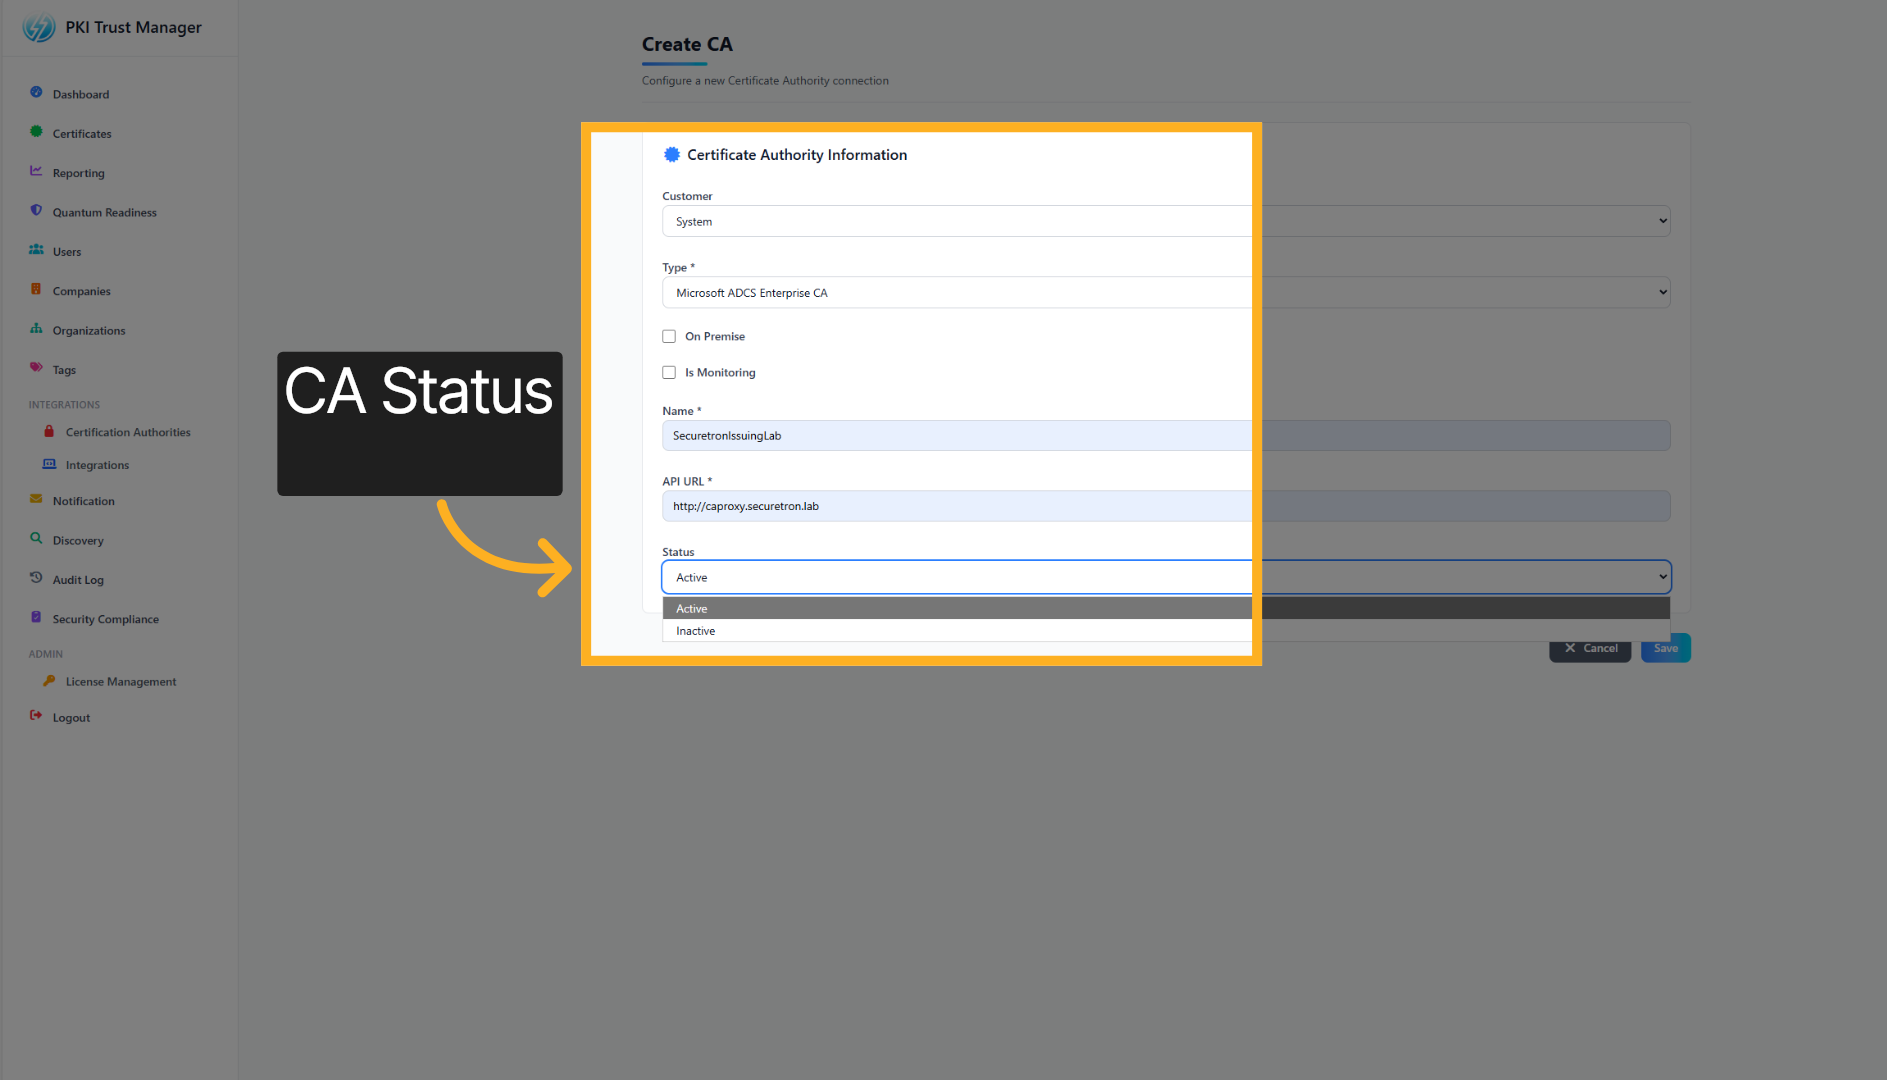Check the Is Monitoring checkbox

[669, 372]
